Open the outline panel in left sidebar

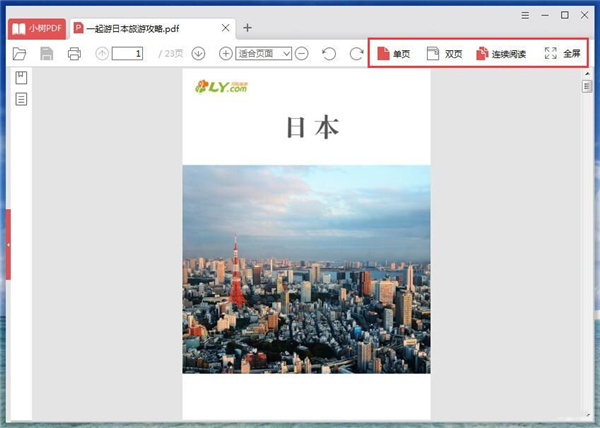[21, 99]
